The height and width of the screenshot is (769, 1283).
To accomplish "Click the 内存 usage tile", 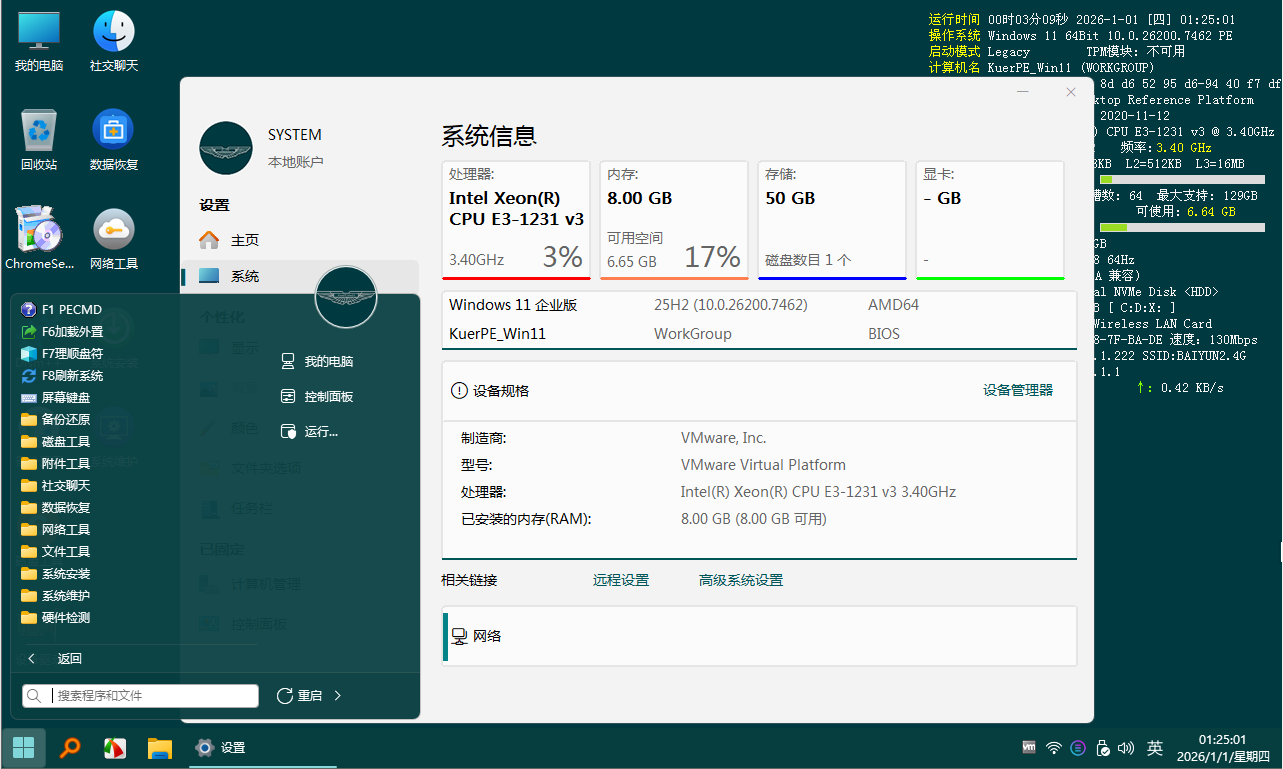I will (673, 220).
